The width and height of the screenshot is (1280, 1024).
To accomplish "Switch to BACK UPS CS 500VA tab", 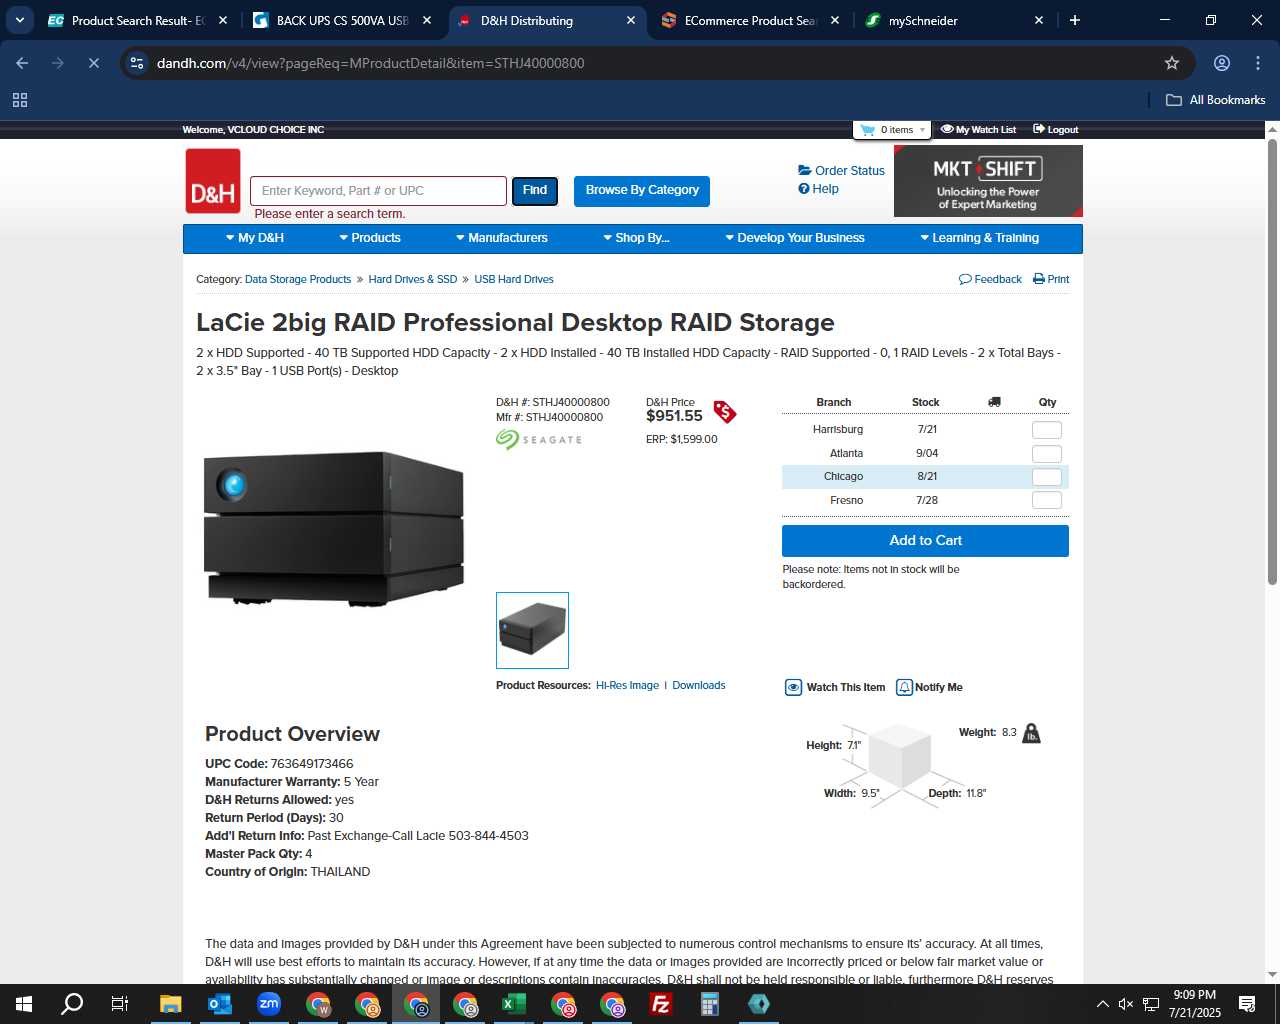I will pos(342,20).
